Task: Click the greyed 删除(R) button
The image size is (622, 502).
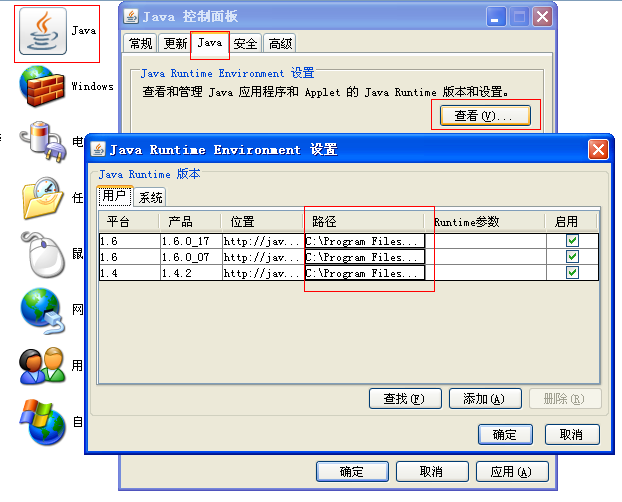Action: [565, 398]
